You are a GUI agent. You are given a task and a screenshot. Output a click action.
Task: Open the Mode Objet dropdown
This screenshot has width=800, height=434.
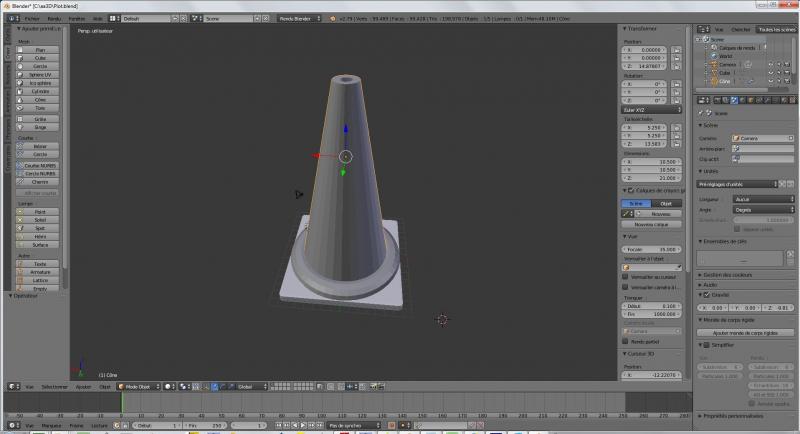[x=137, y=386]
